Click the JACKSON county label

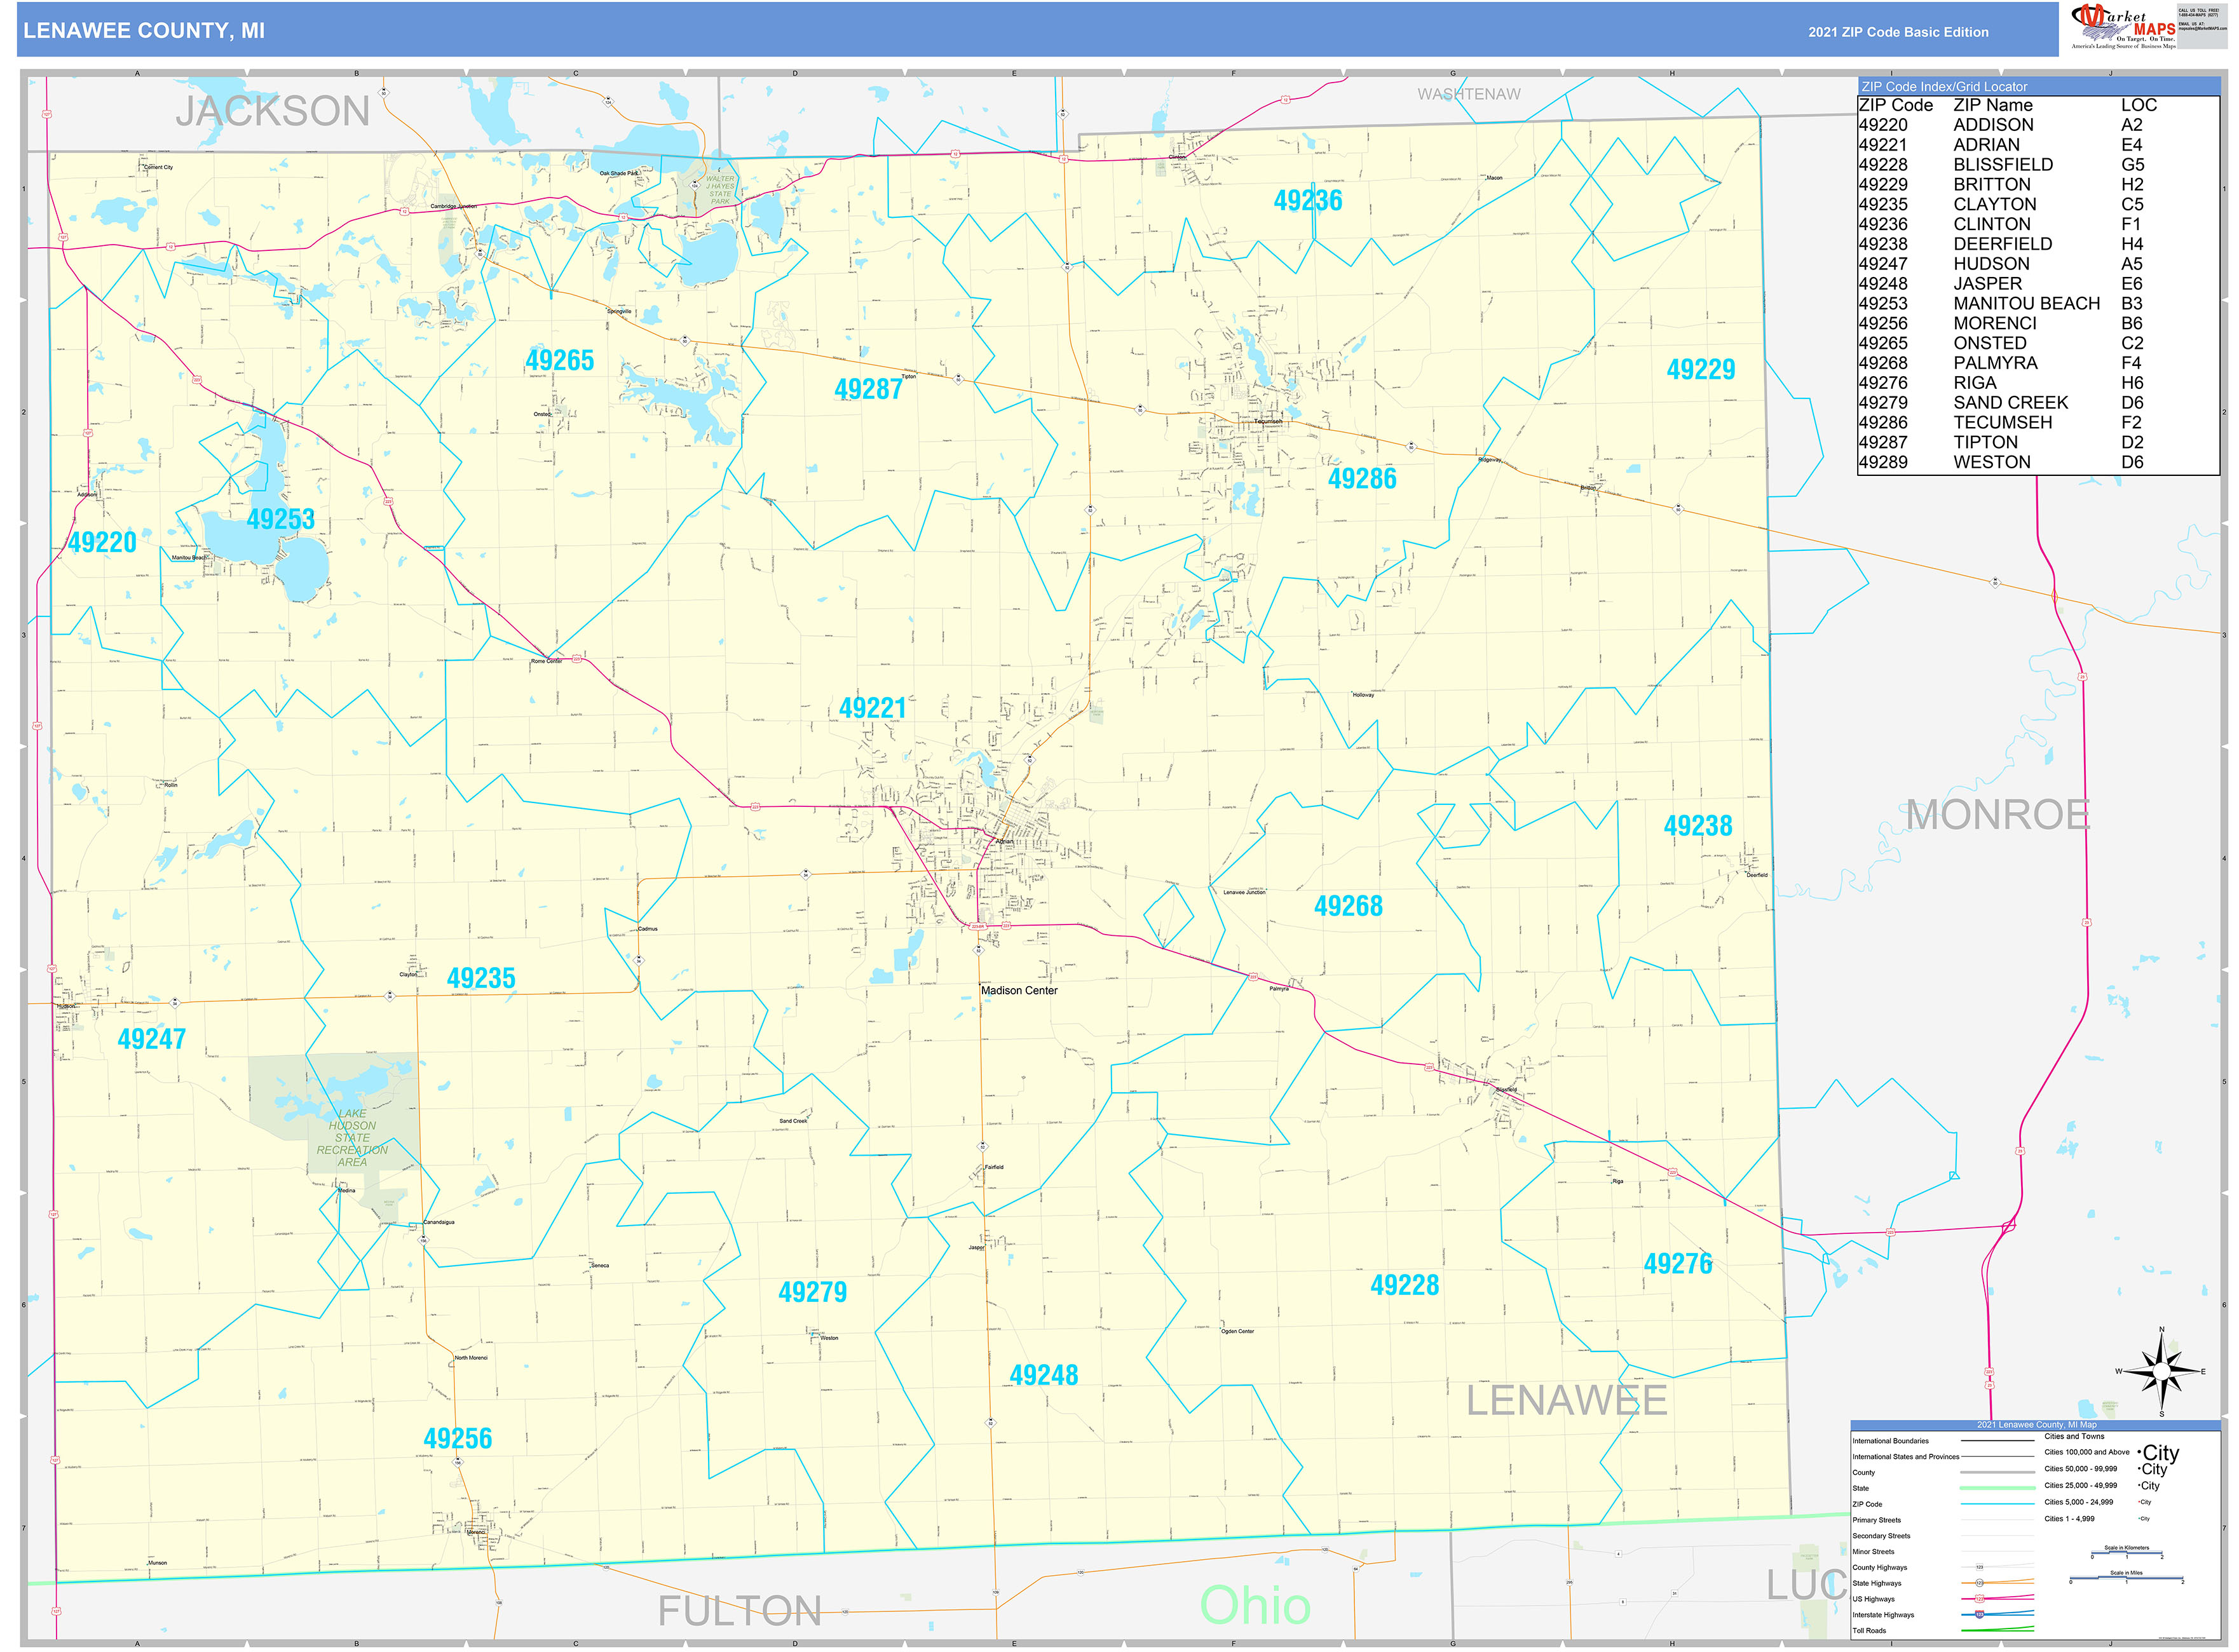point(273,111)
